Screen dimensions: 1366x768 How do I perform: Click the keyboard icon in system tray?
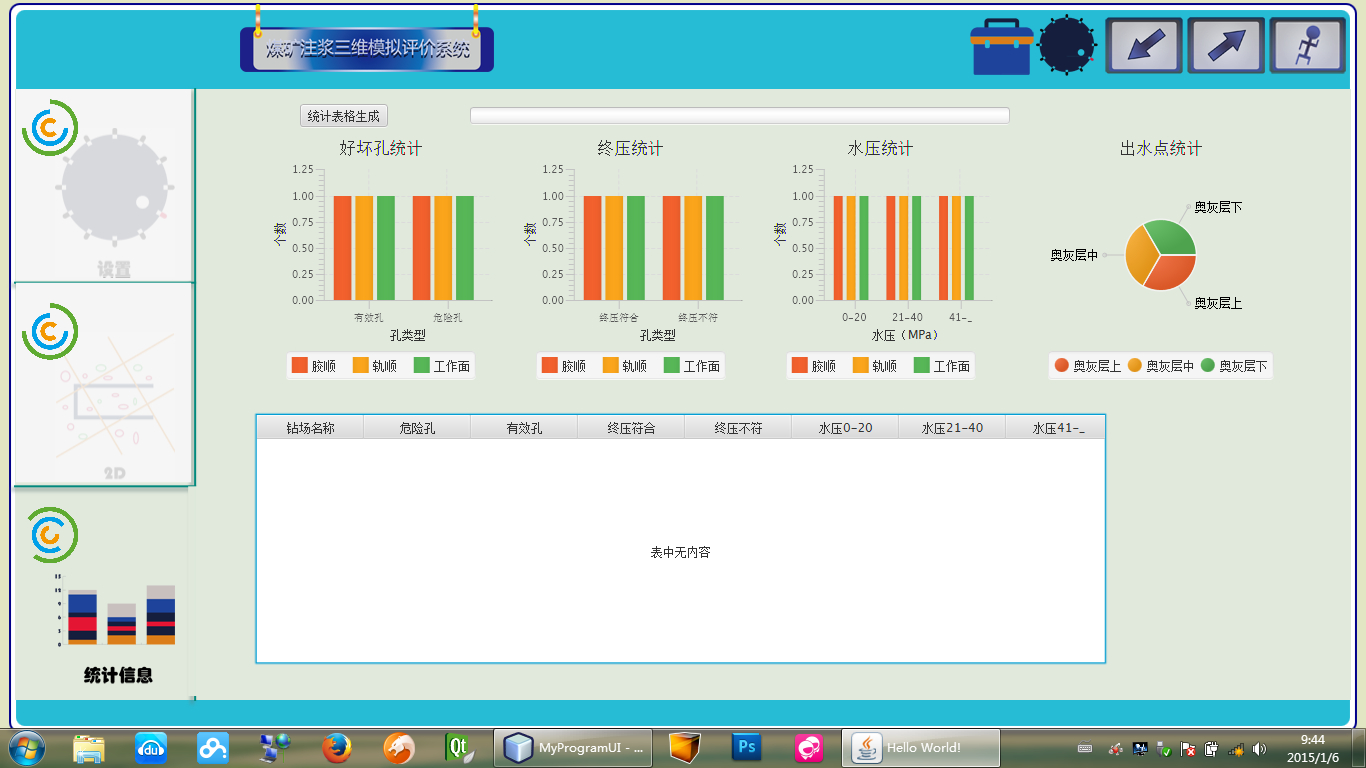[1085, 748]
